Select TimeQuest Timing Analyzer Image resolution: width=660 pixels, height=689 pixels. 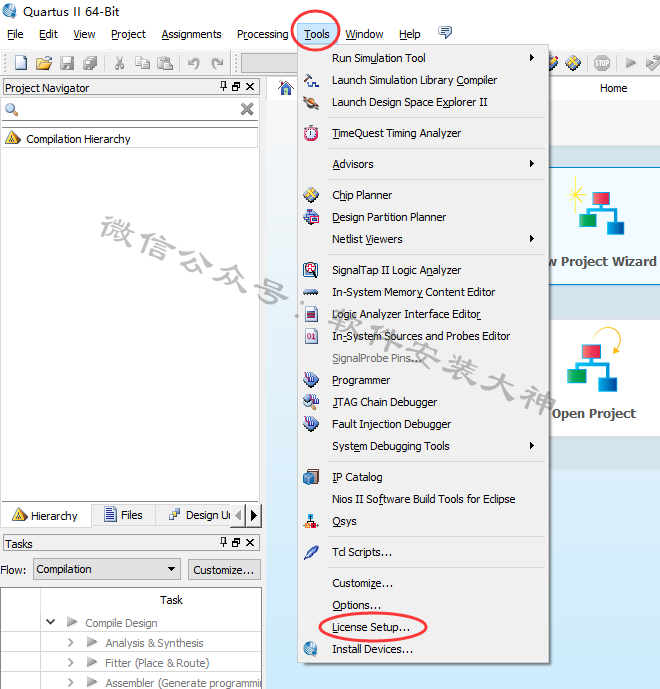click(423, 133)
